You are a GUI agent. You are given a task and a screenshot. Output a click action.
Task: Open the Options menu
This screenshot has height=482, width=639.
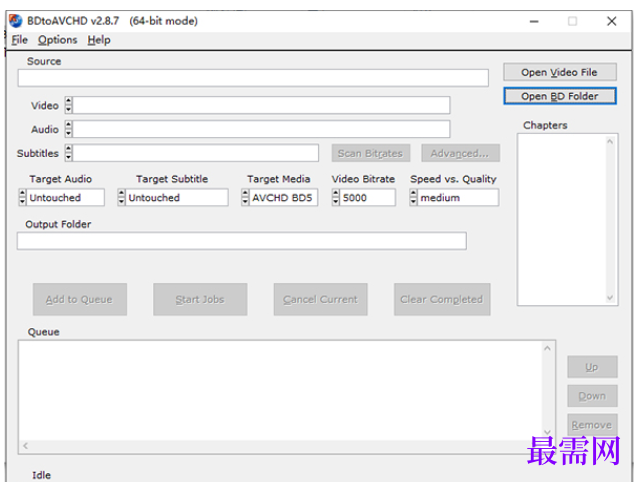[57, 40]
